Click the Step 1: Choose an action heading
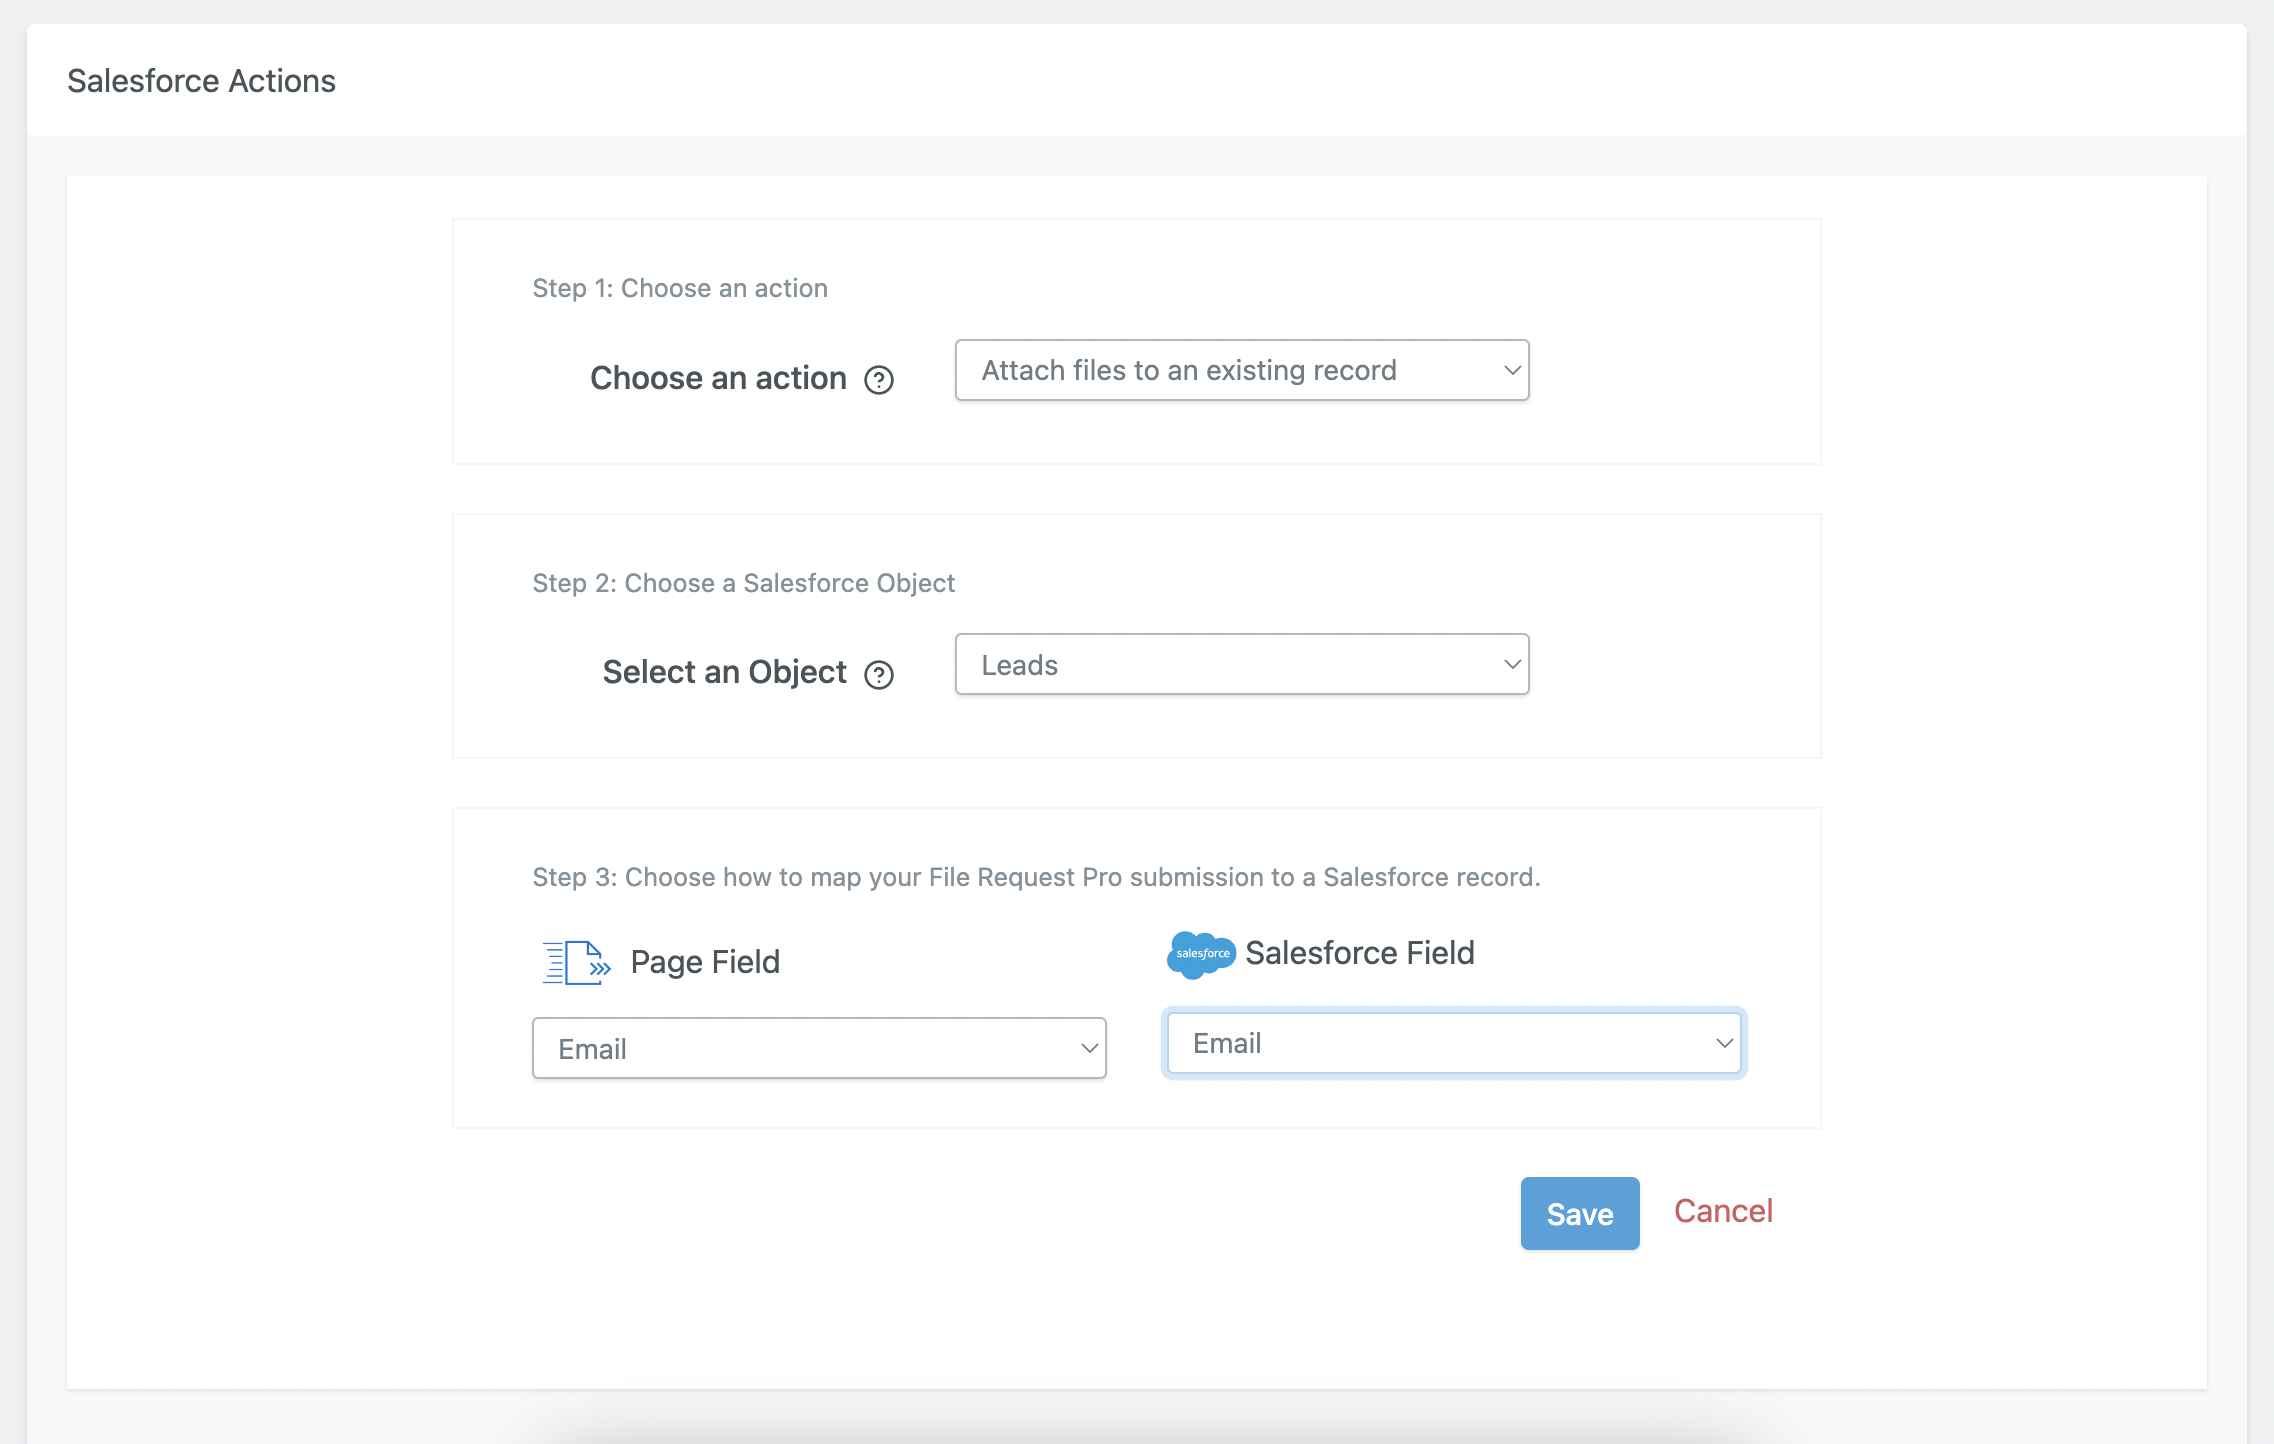This screenshot has height=1444, width=2274. pyautogui.click(x=680, y=288)
